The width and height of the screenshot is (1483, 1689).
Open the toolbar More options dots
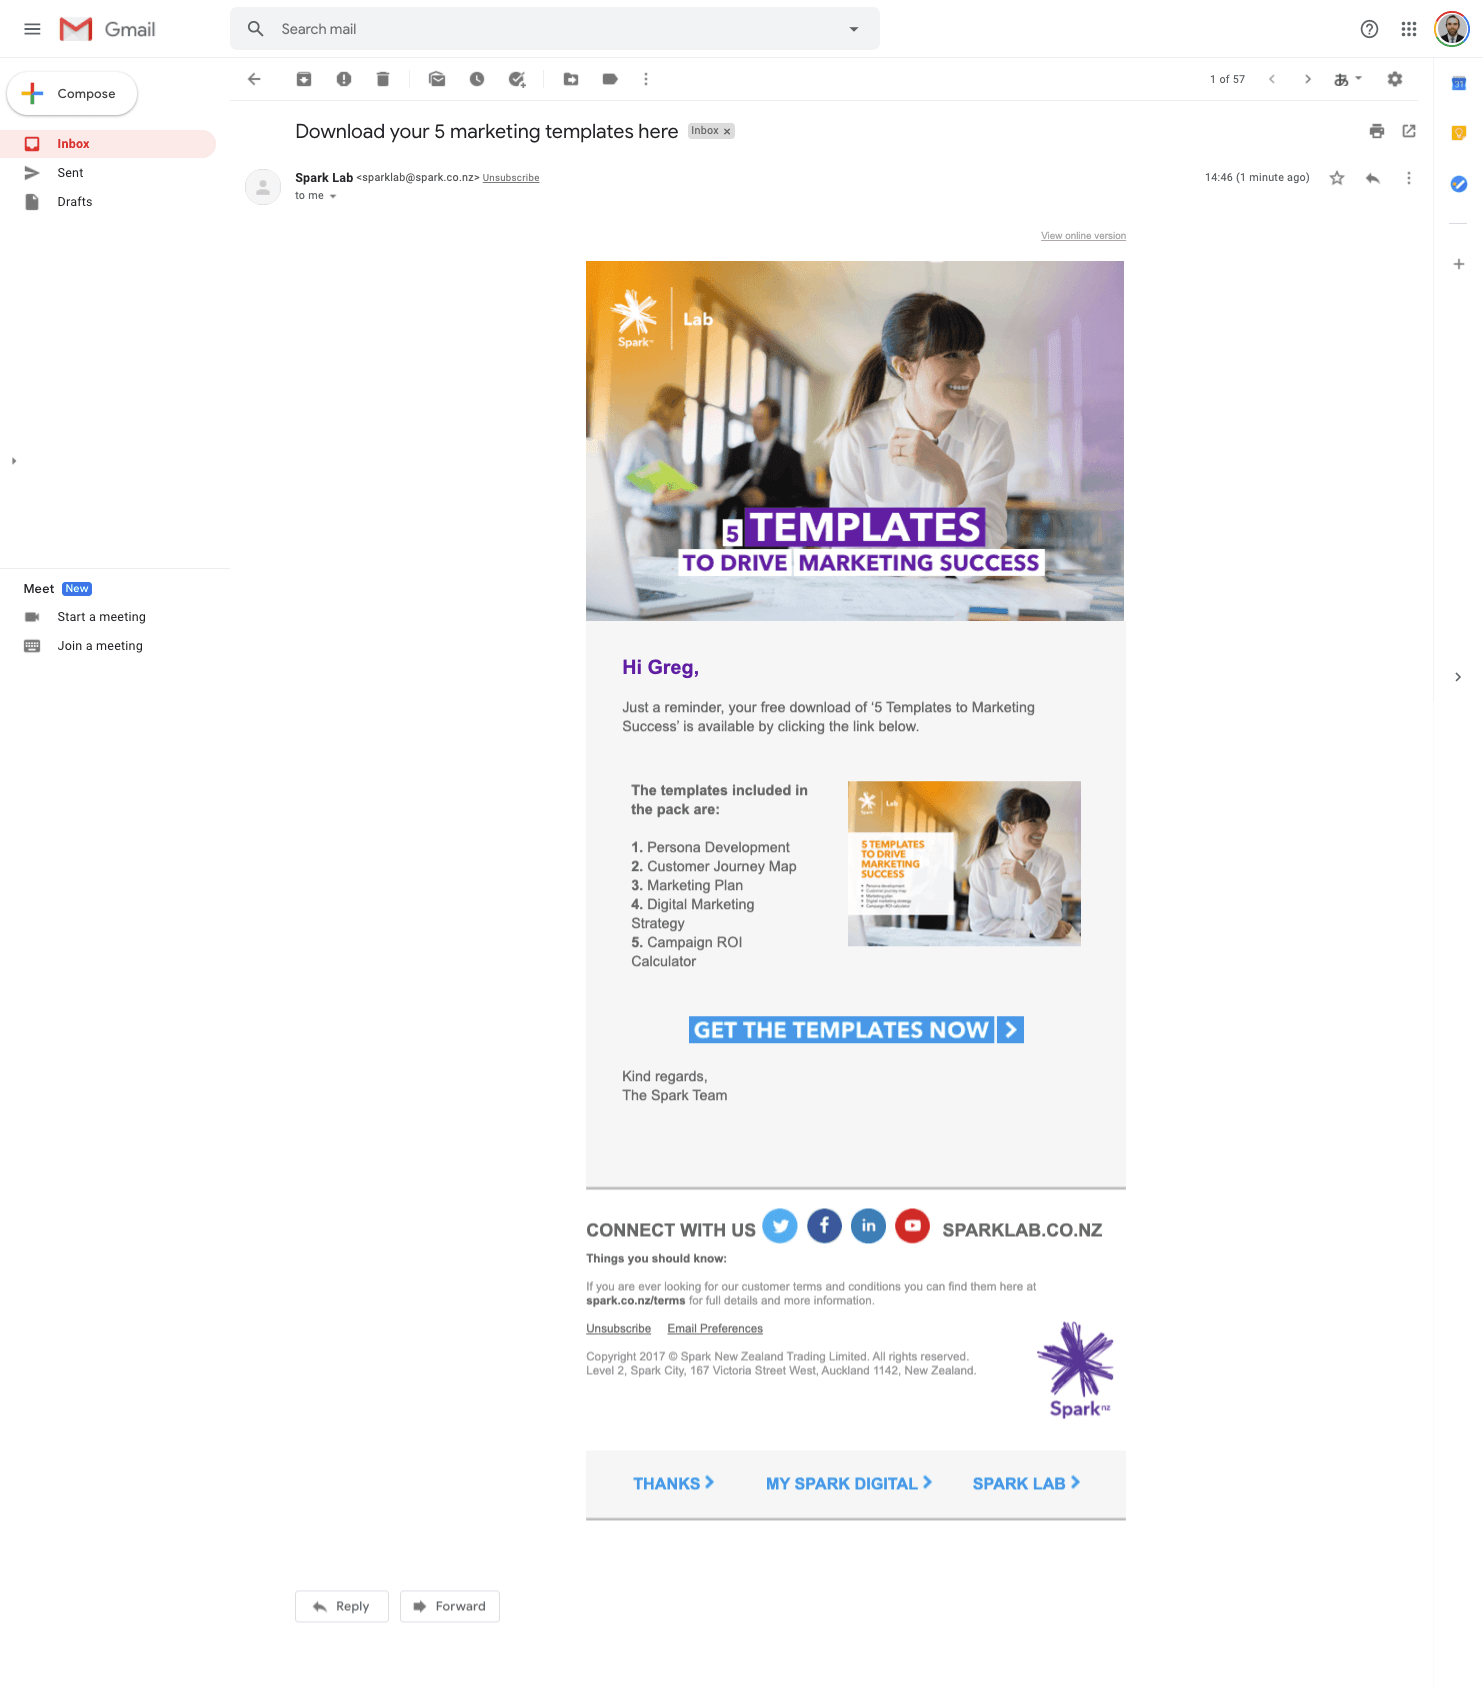646,79
